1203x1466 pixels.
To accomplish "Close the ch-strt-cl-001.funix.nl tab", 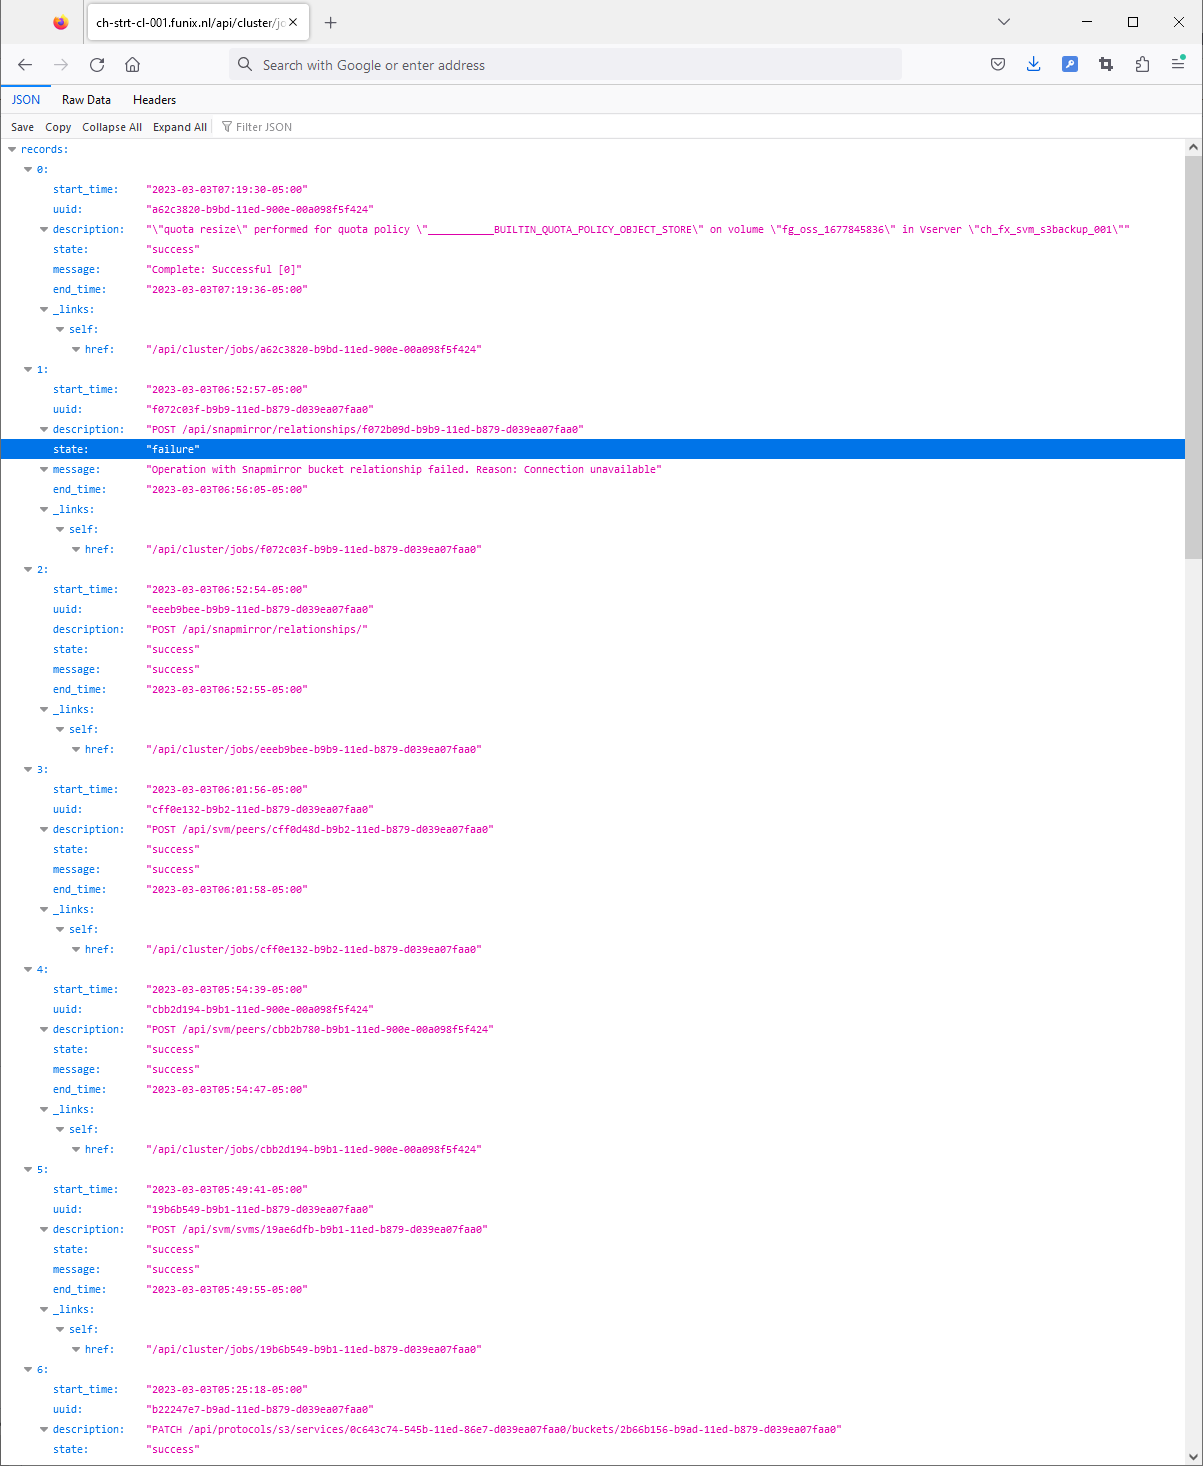I will pos(293,22).
